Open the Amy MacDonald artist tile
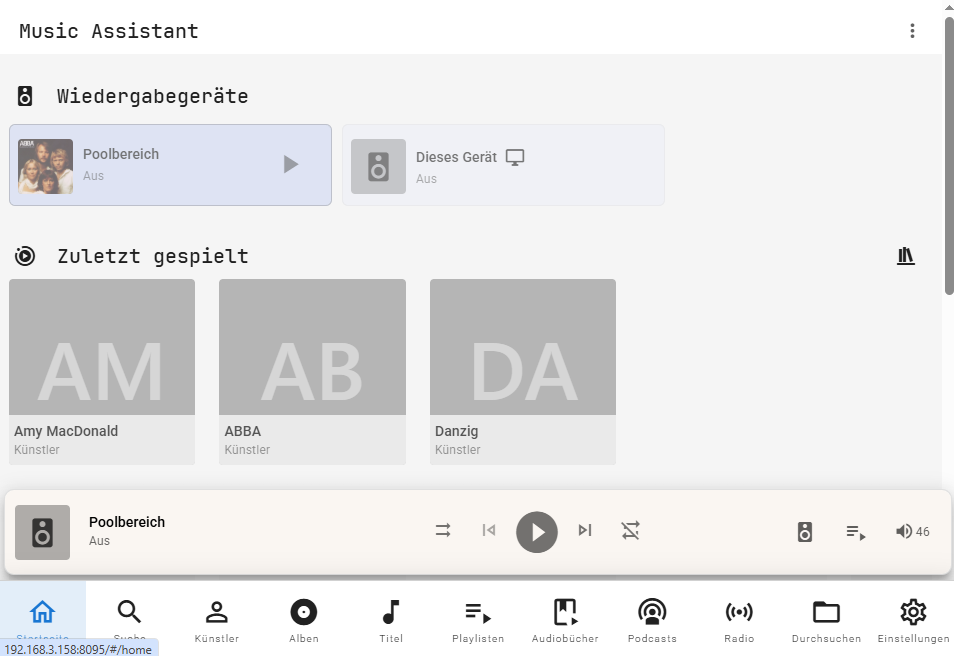 point(102,372)
